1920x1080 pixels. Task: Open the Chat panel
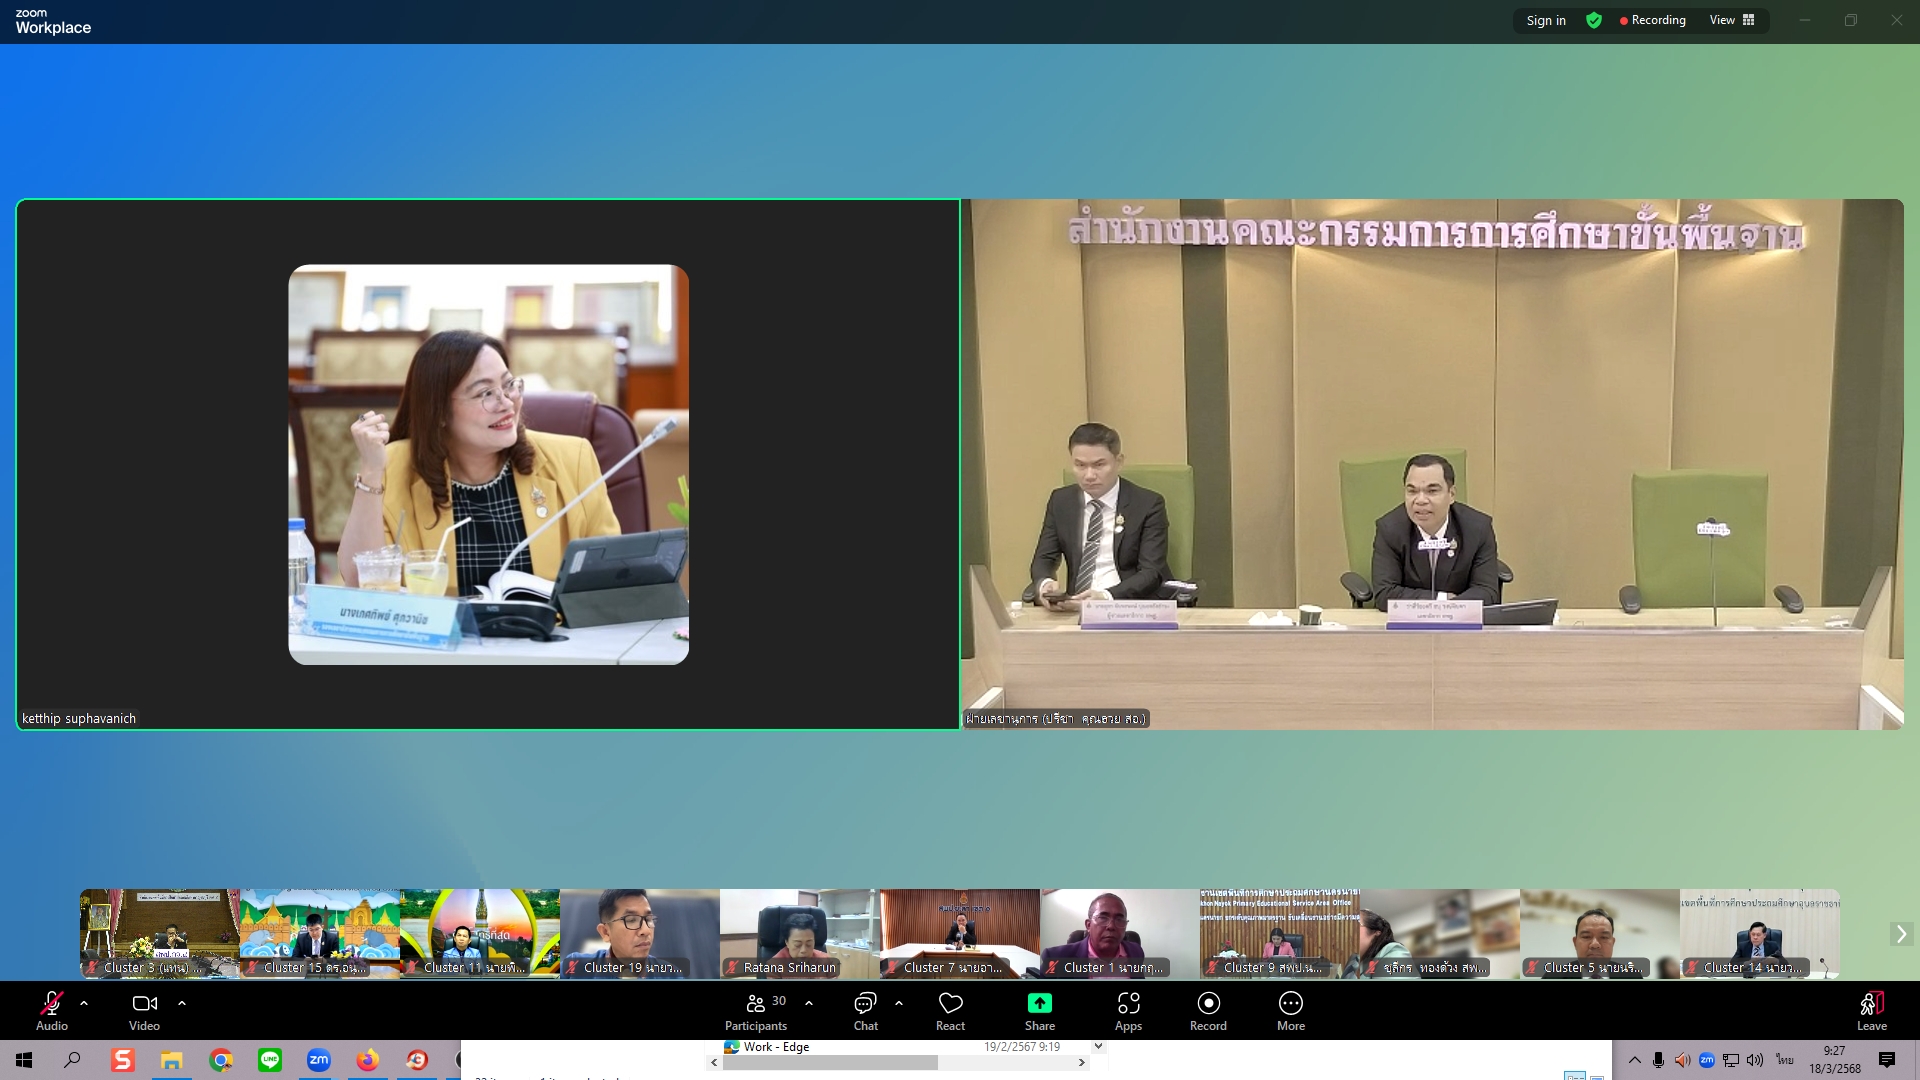(x=866, y=1011)
